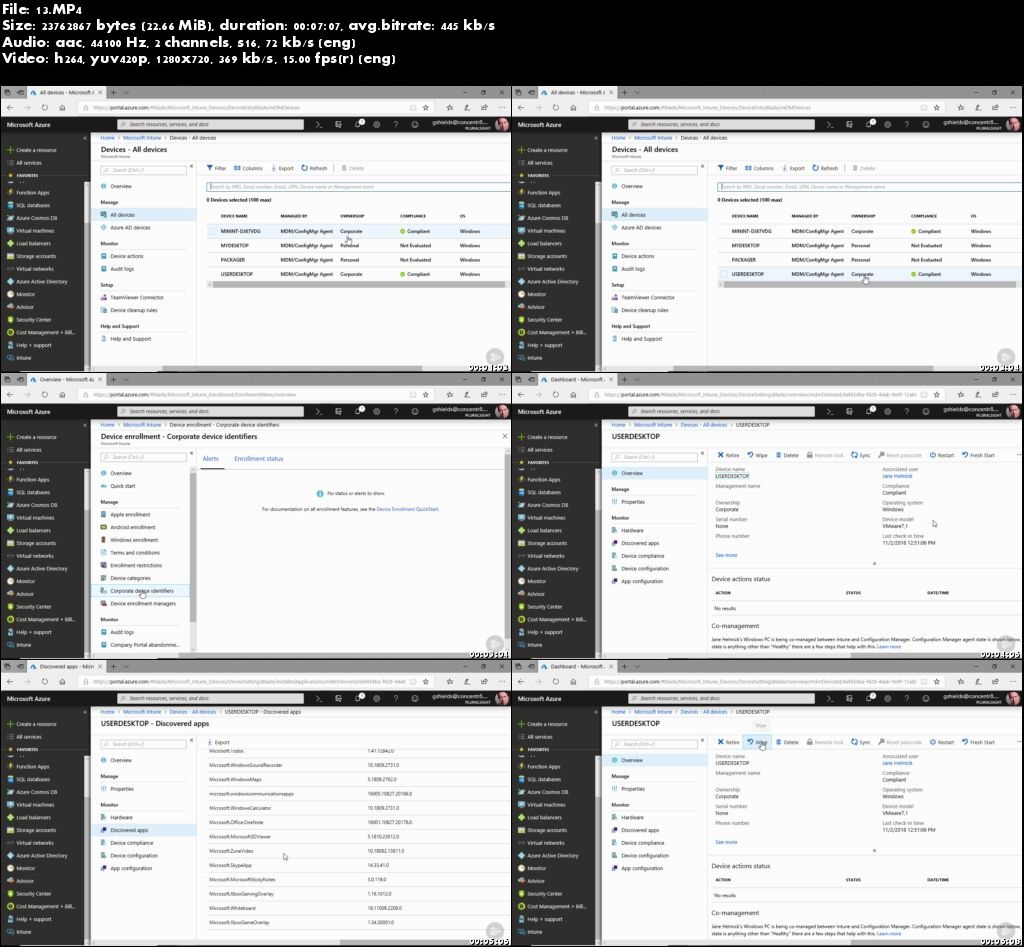Open Quick start in Device enrollment frame
This screenshot has height=947, width=1024.
point(122,486)
